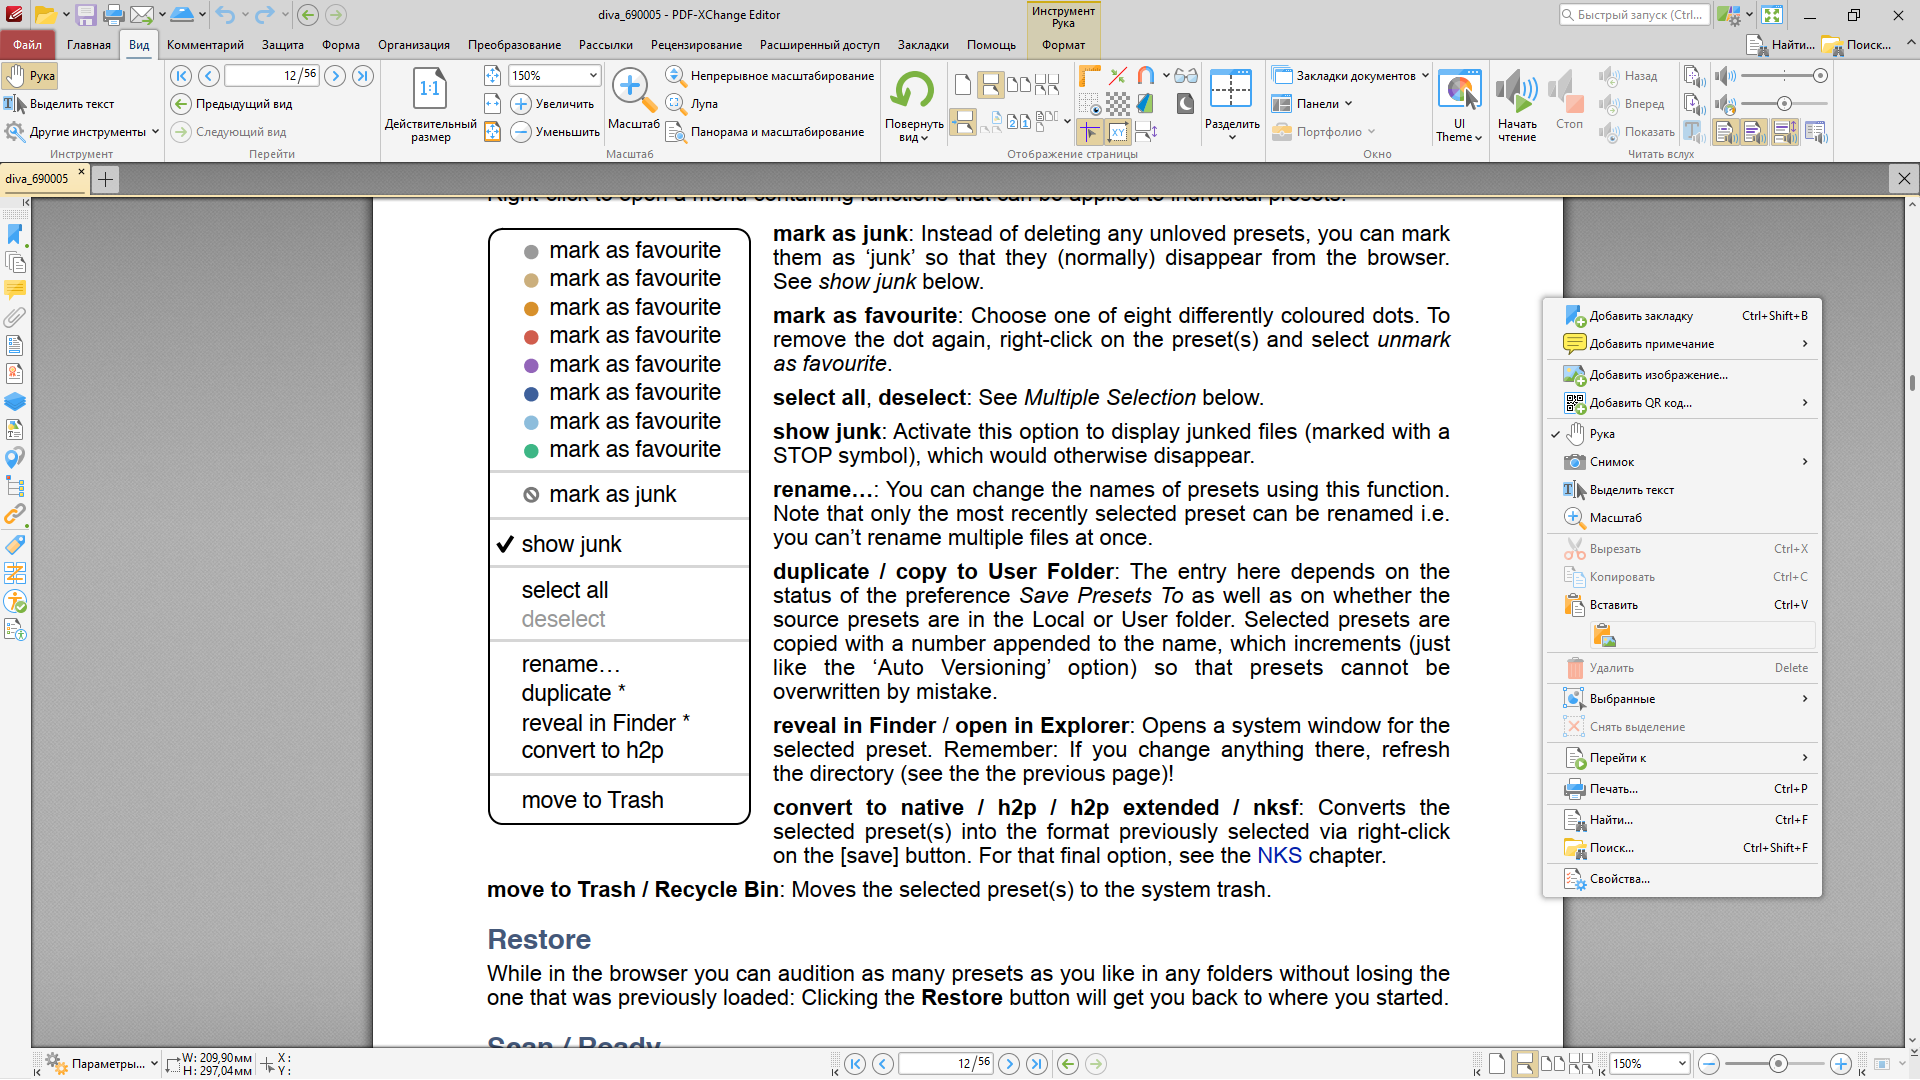Switch to Защита ribbon tab

283,45
